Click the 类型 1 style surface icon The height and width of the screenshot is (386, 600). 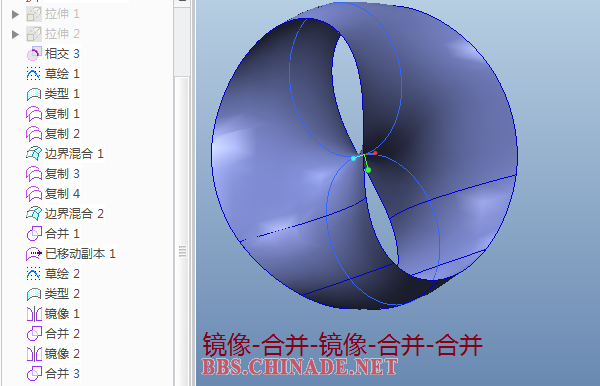coord(34,94)
